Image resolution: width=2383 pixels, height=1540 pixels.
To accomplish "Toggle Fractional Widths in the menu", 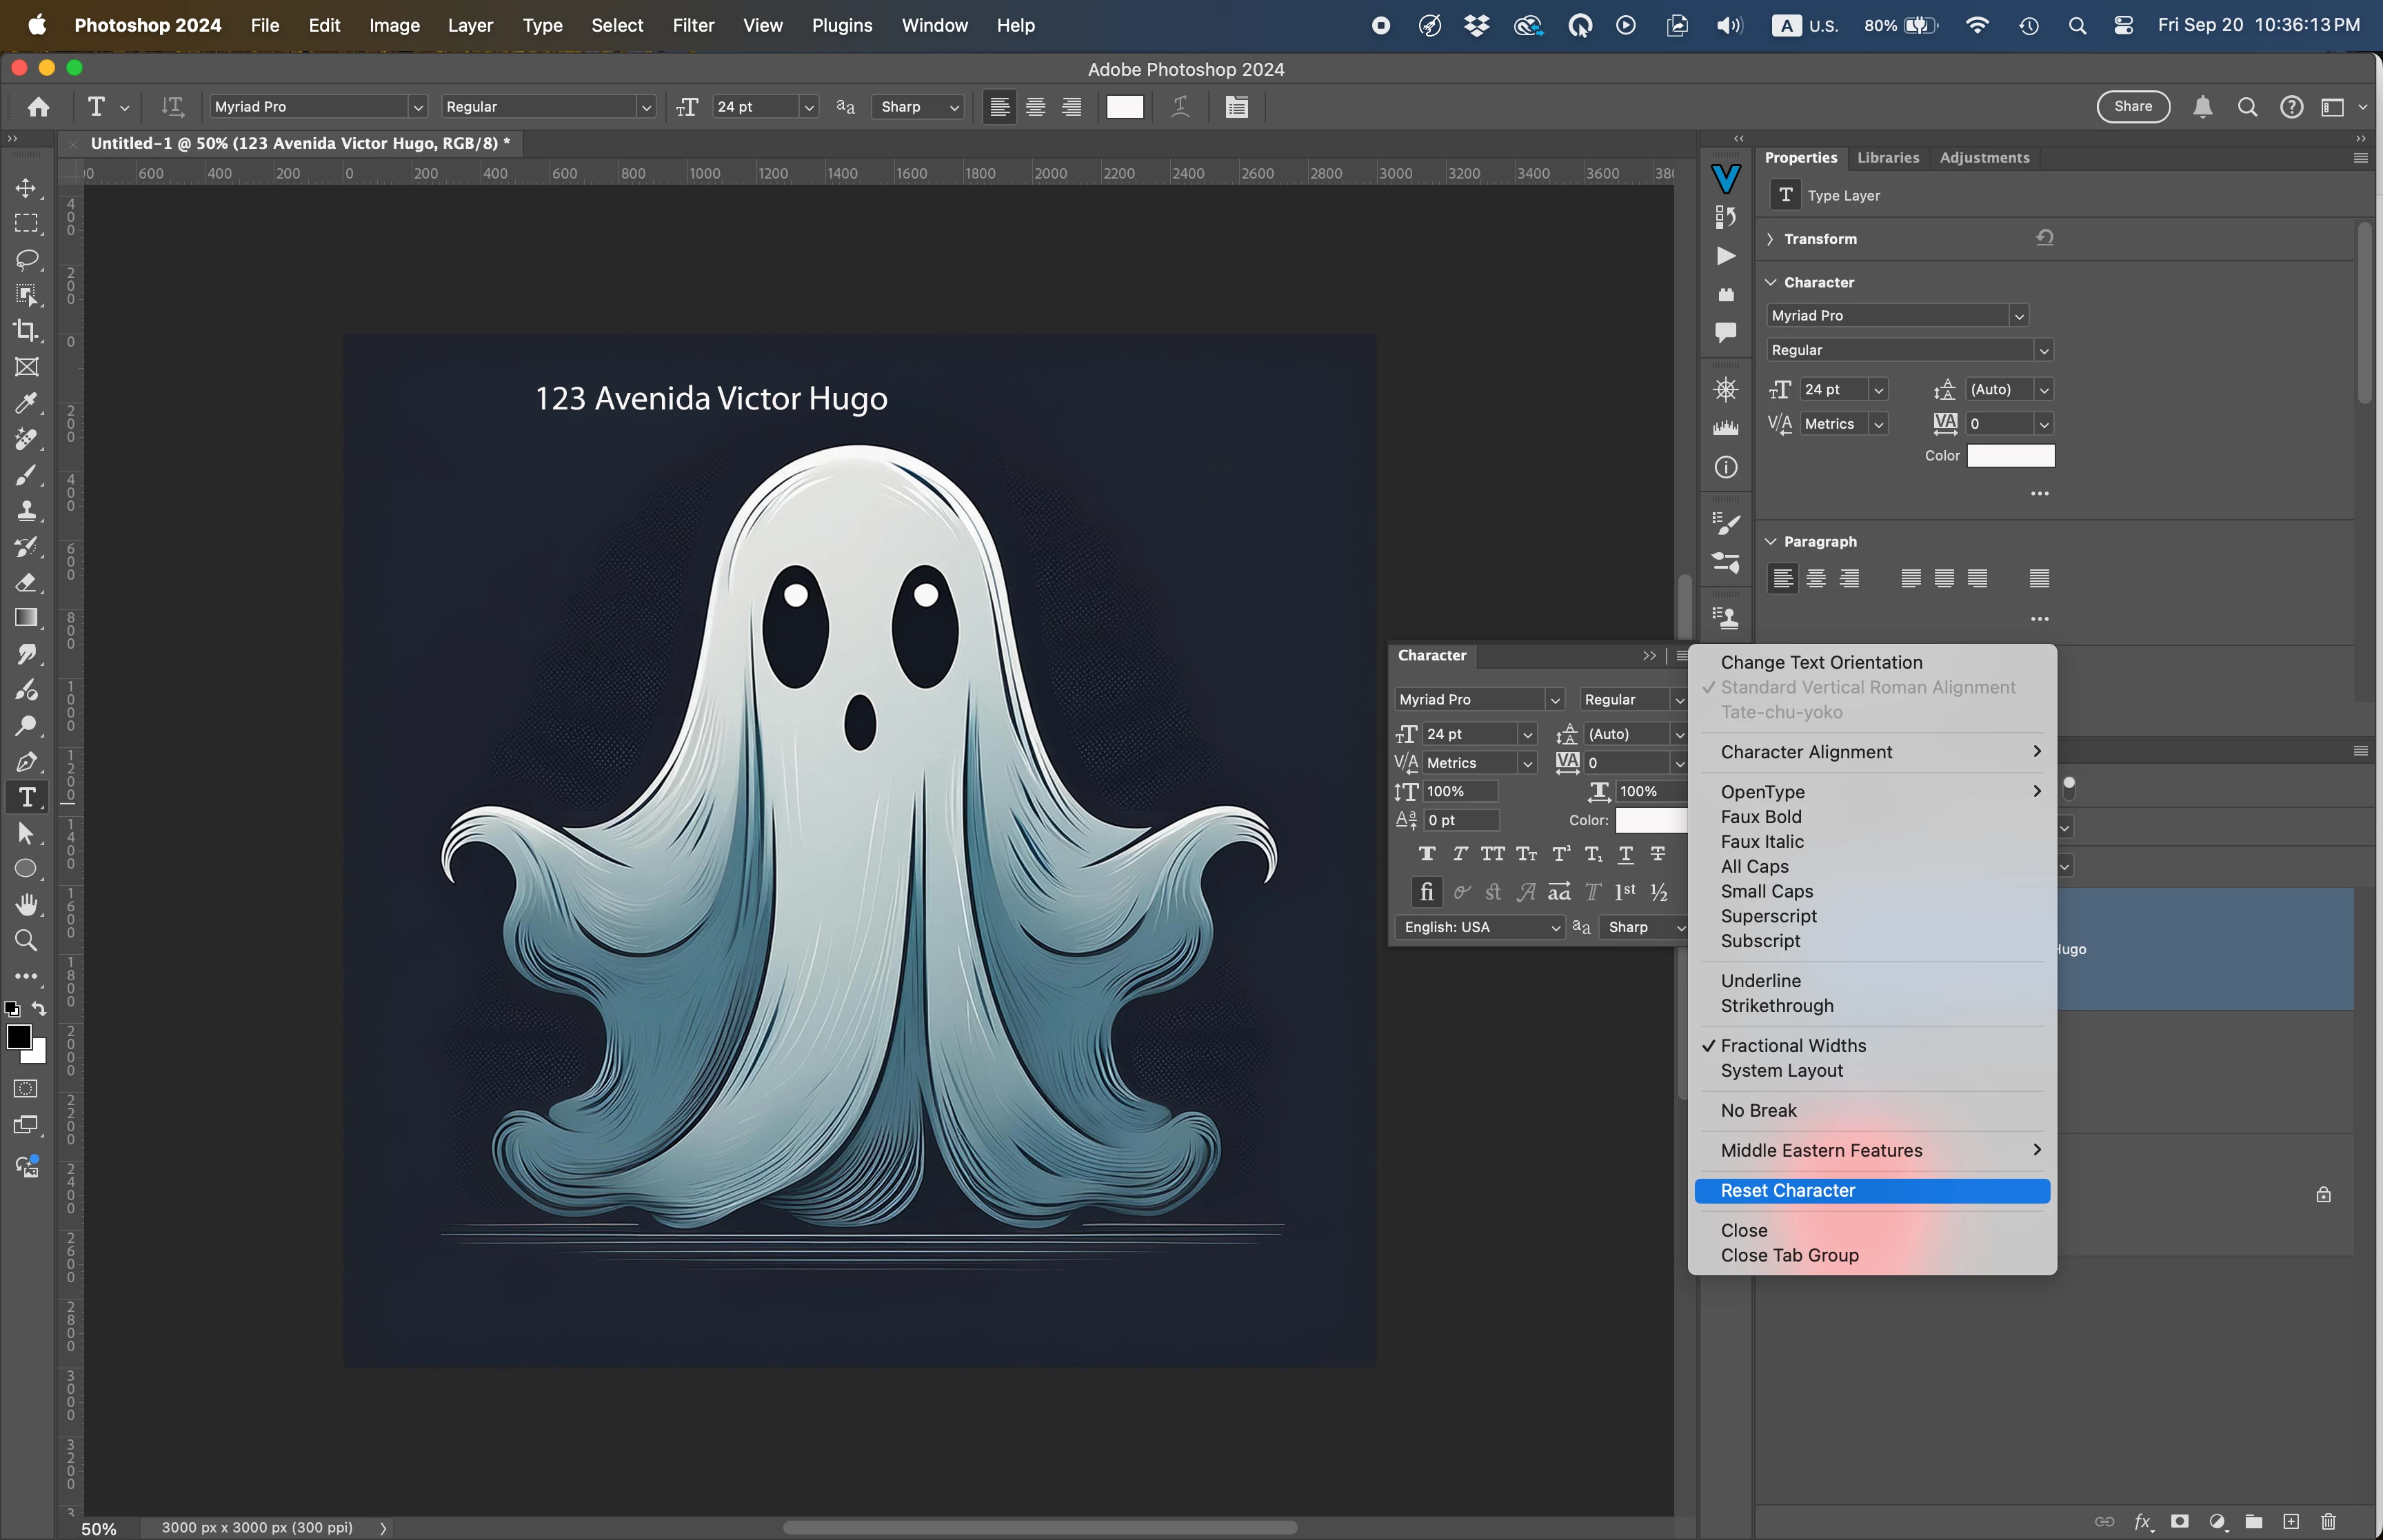I will coord(1793,1045).
